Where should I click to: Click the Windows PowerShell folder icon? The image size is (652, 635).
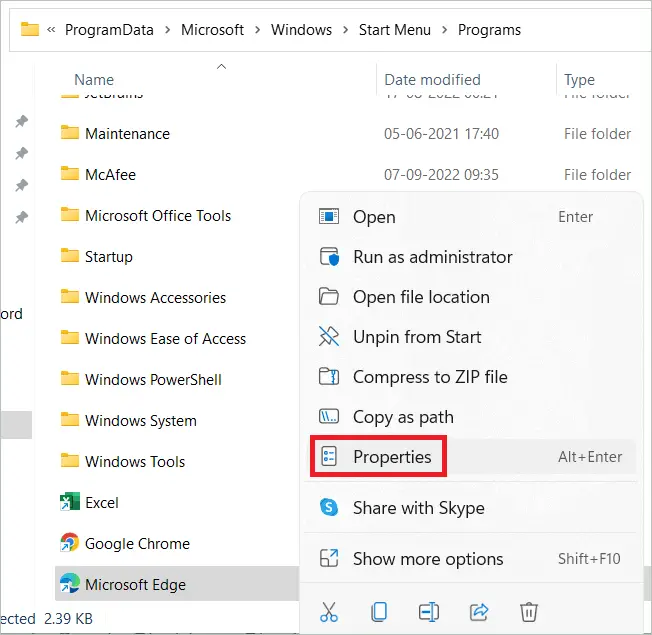click(x=69, y=378)
